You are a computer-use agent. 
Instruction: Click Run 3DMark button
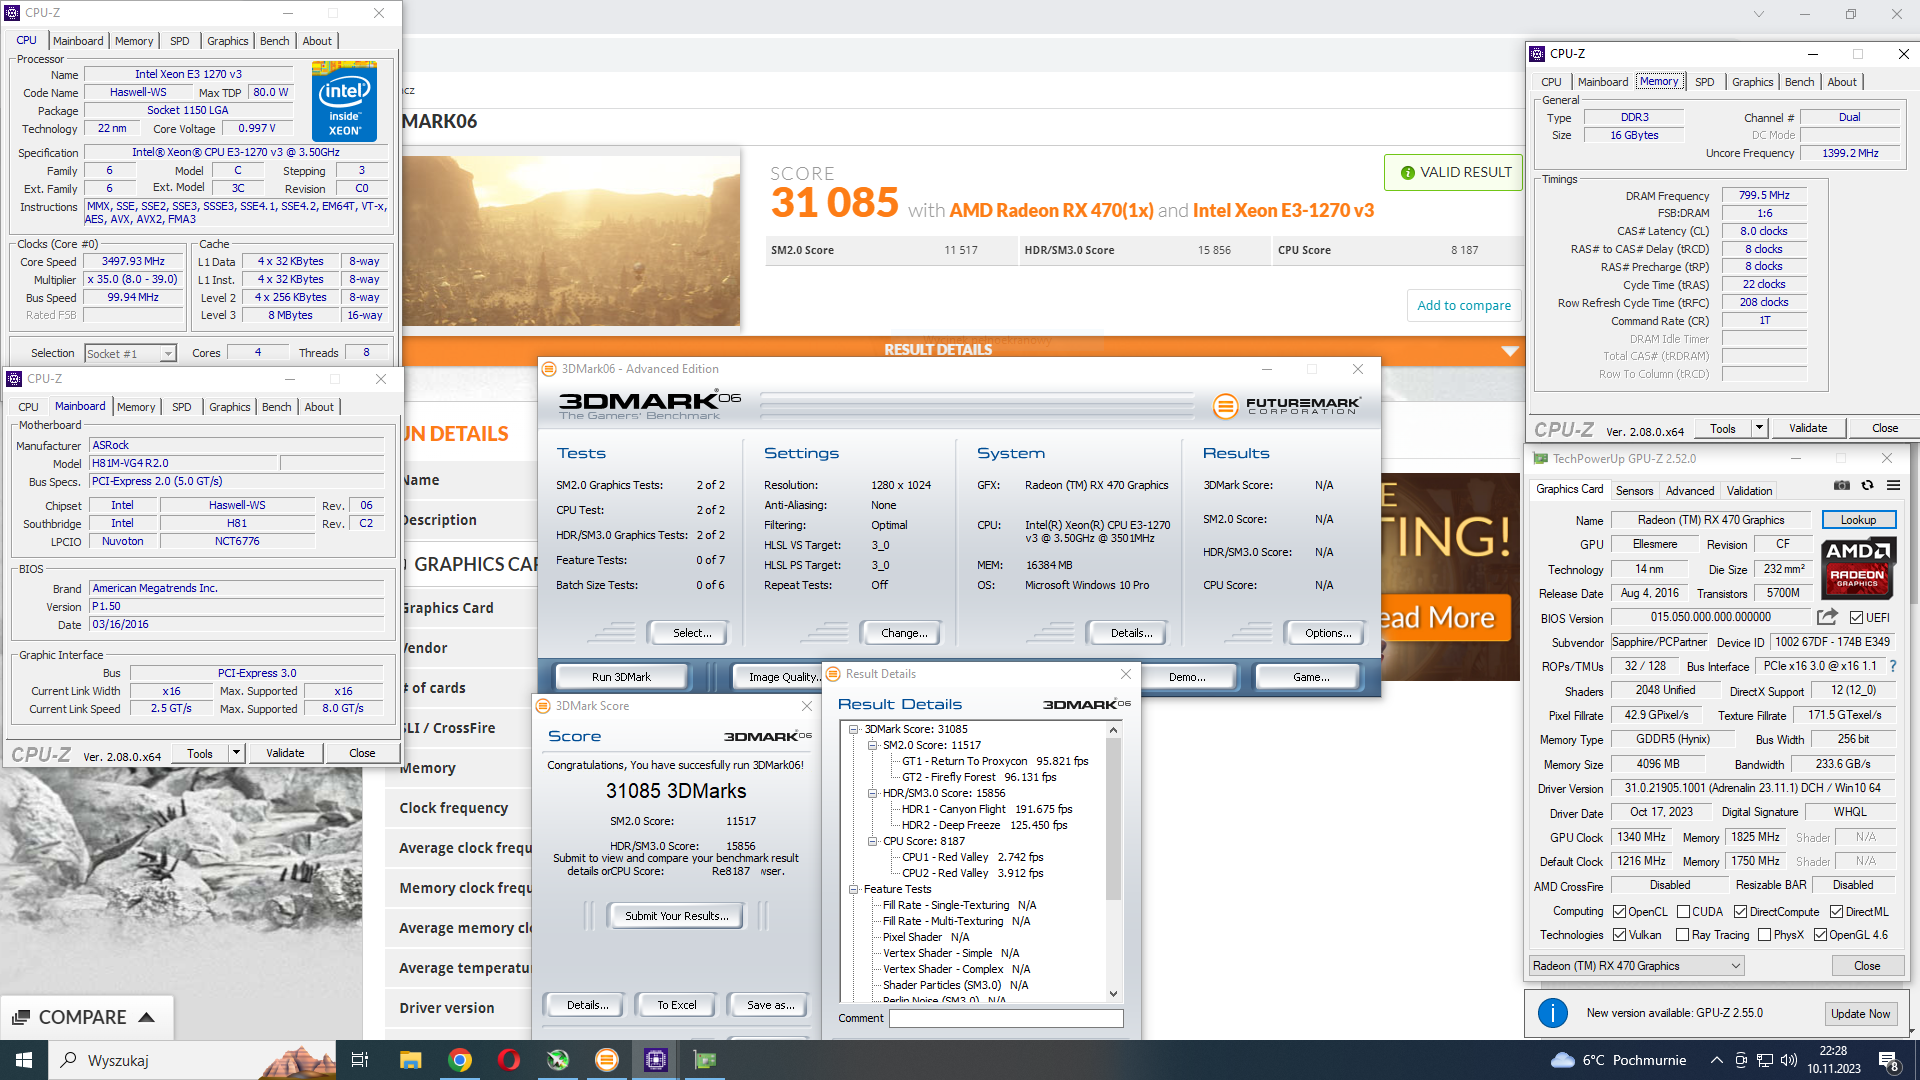pyautogui.click(x=620, y=677)
